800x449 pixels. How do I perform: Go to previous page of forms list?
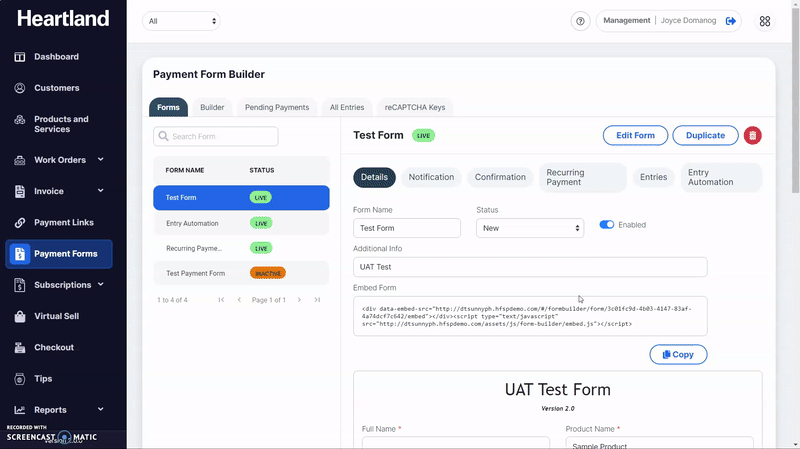pyautogui.click(x=239, y=300)
